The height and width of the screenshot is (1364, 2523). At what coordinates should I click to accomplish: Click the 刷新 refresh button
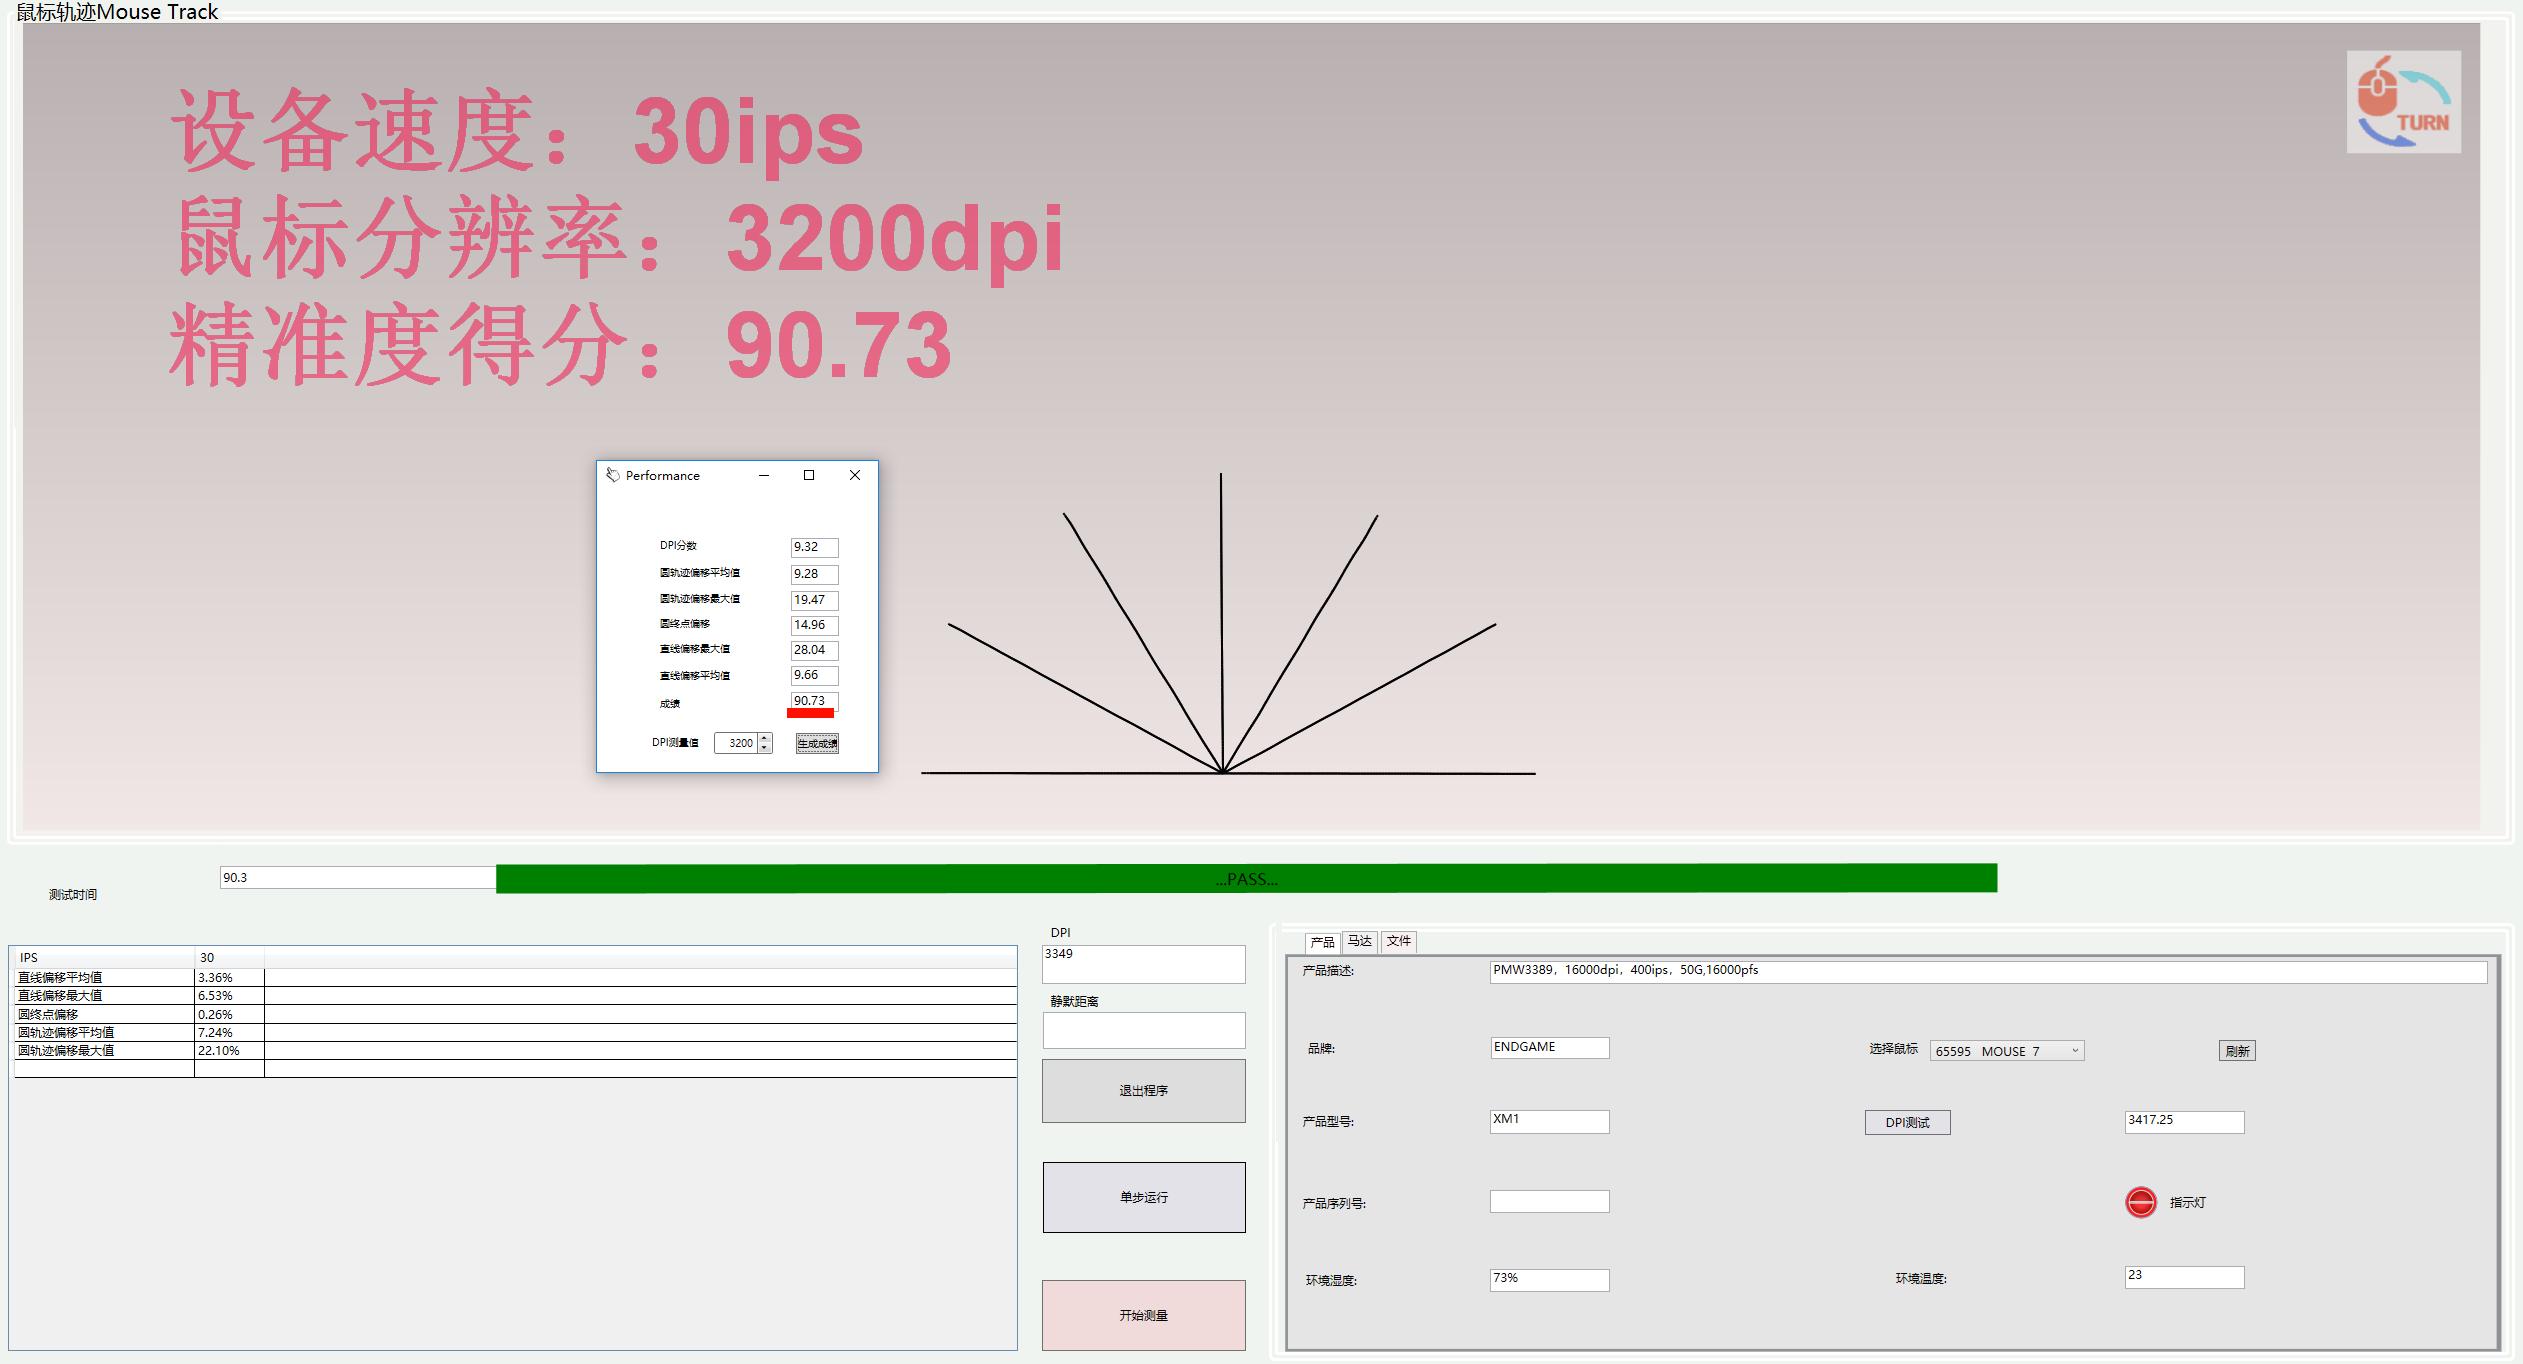(2237, 1050)
